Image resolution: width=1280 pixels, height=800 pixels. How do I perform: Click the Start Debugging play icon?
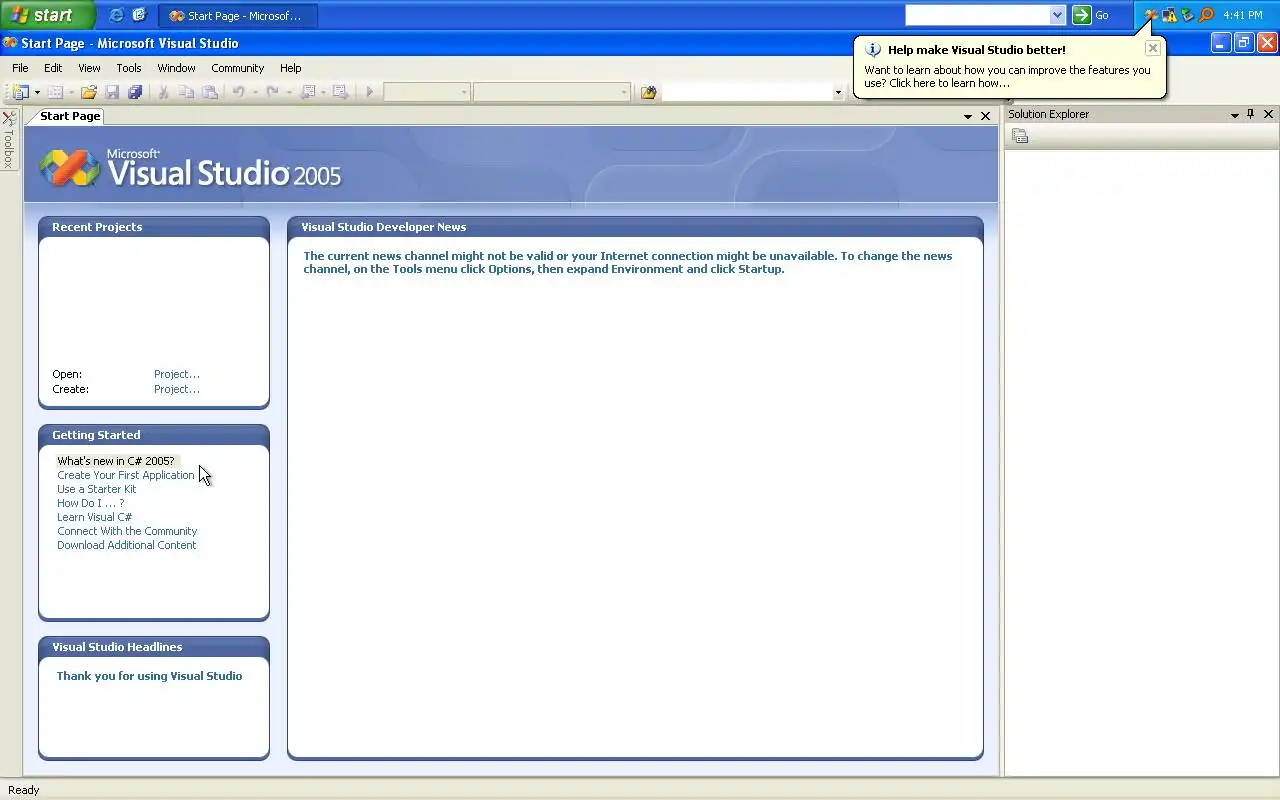[369, 92]
